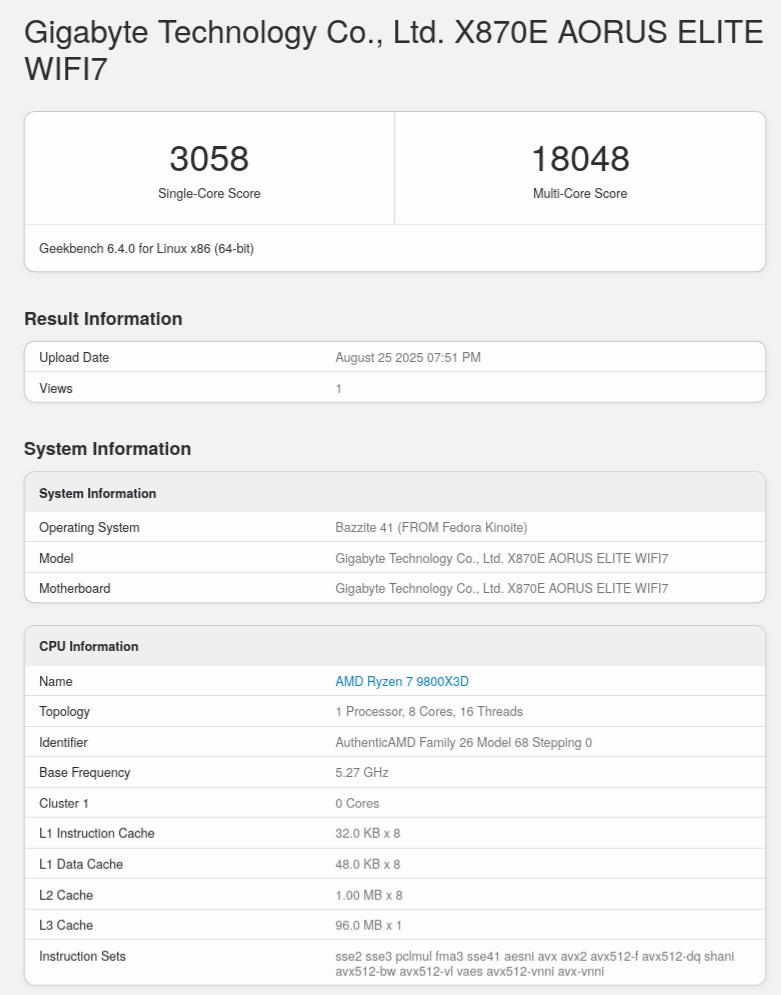The height and width of the screenshot is (995, 781).
Task: Click the Views row label
Action: pyautogui.click(x=55, y=388)
